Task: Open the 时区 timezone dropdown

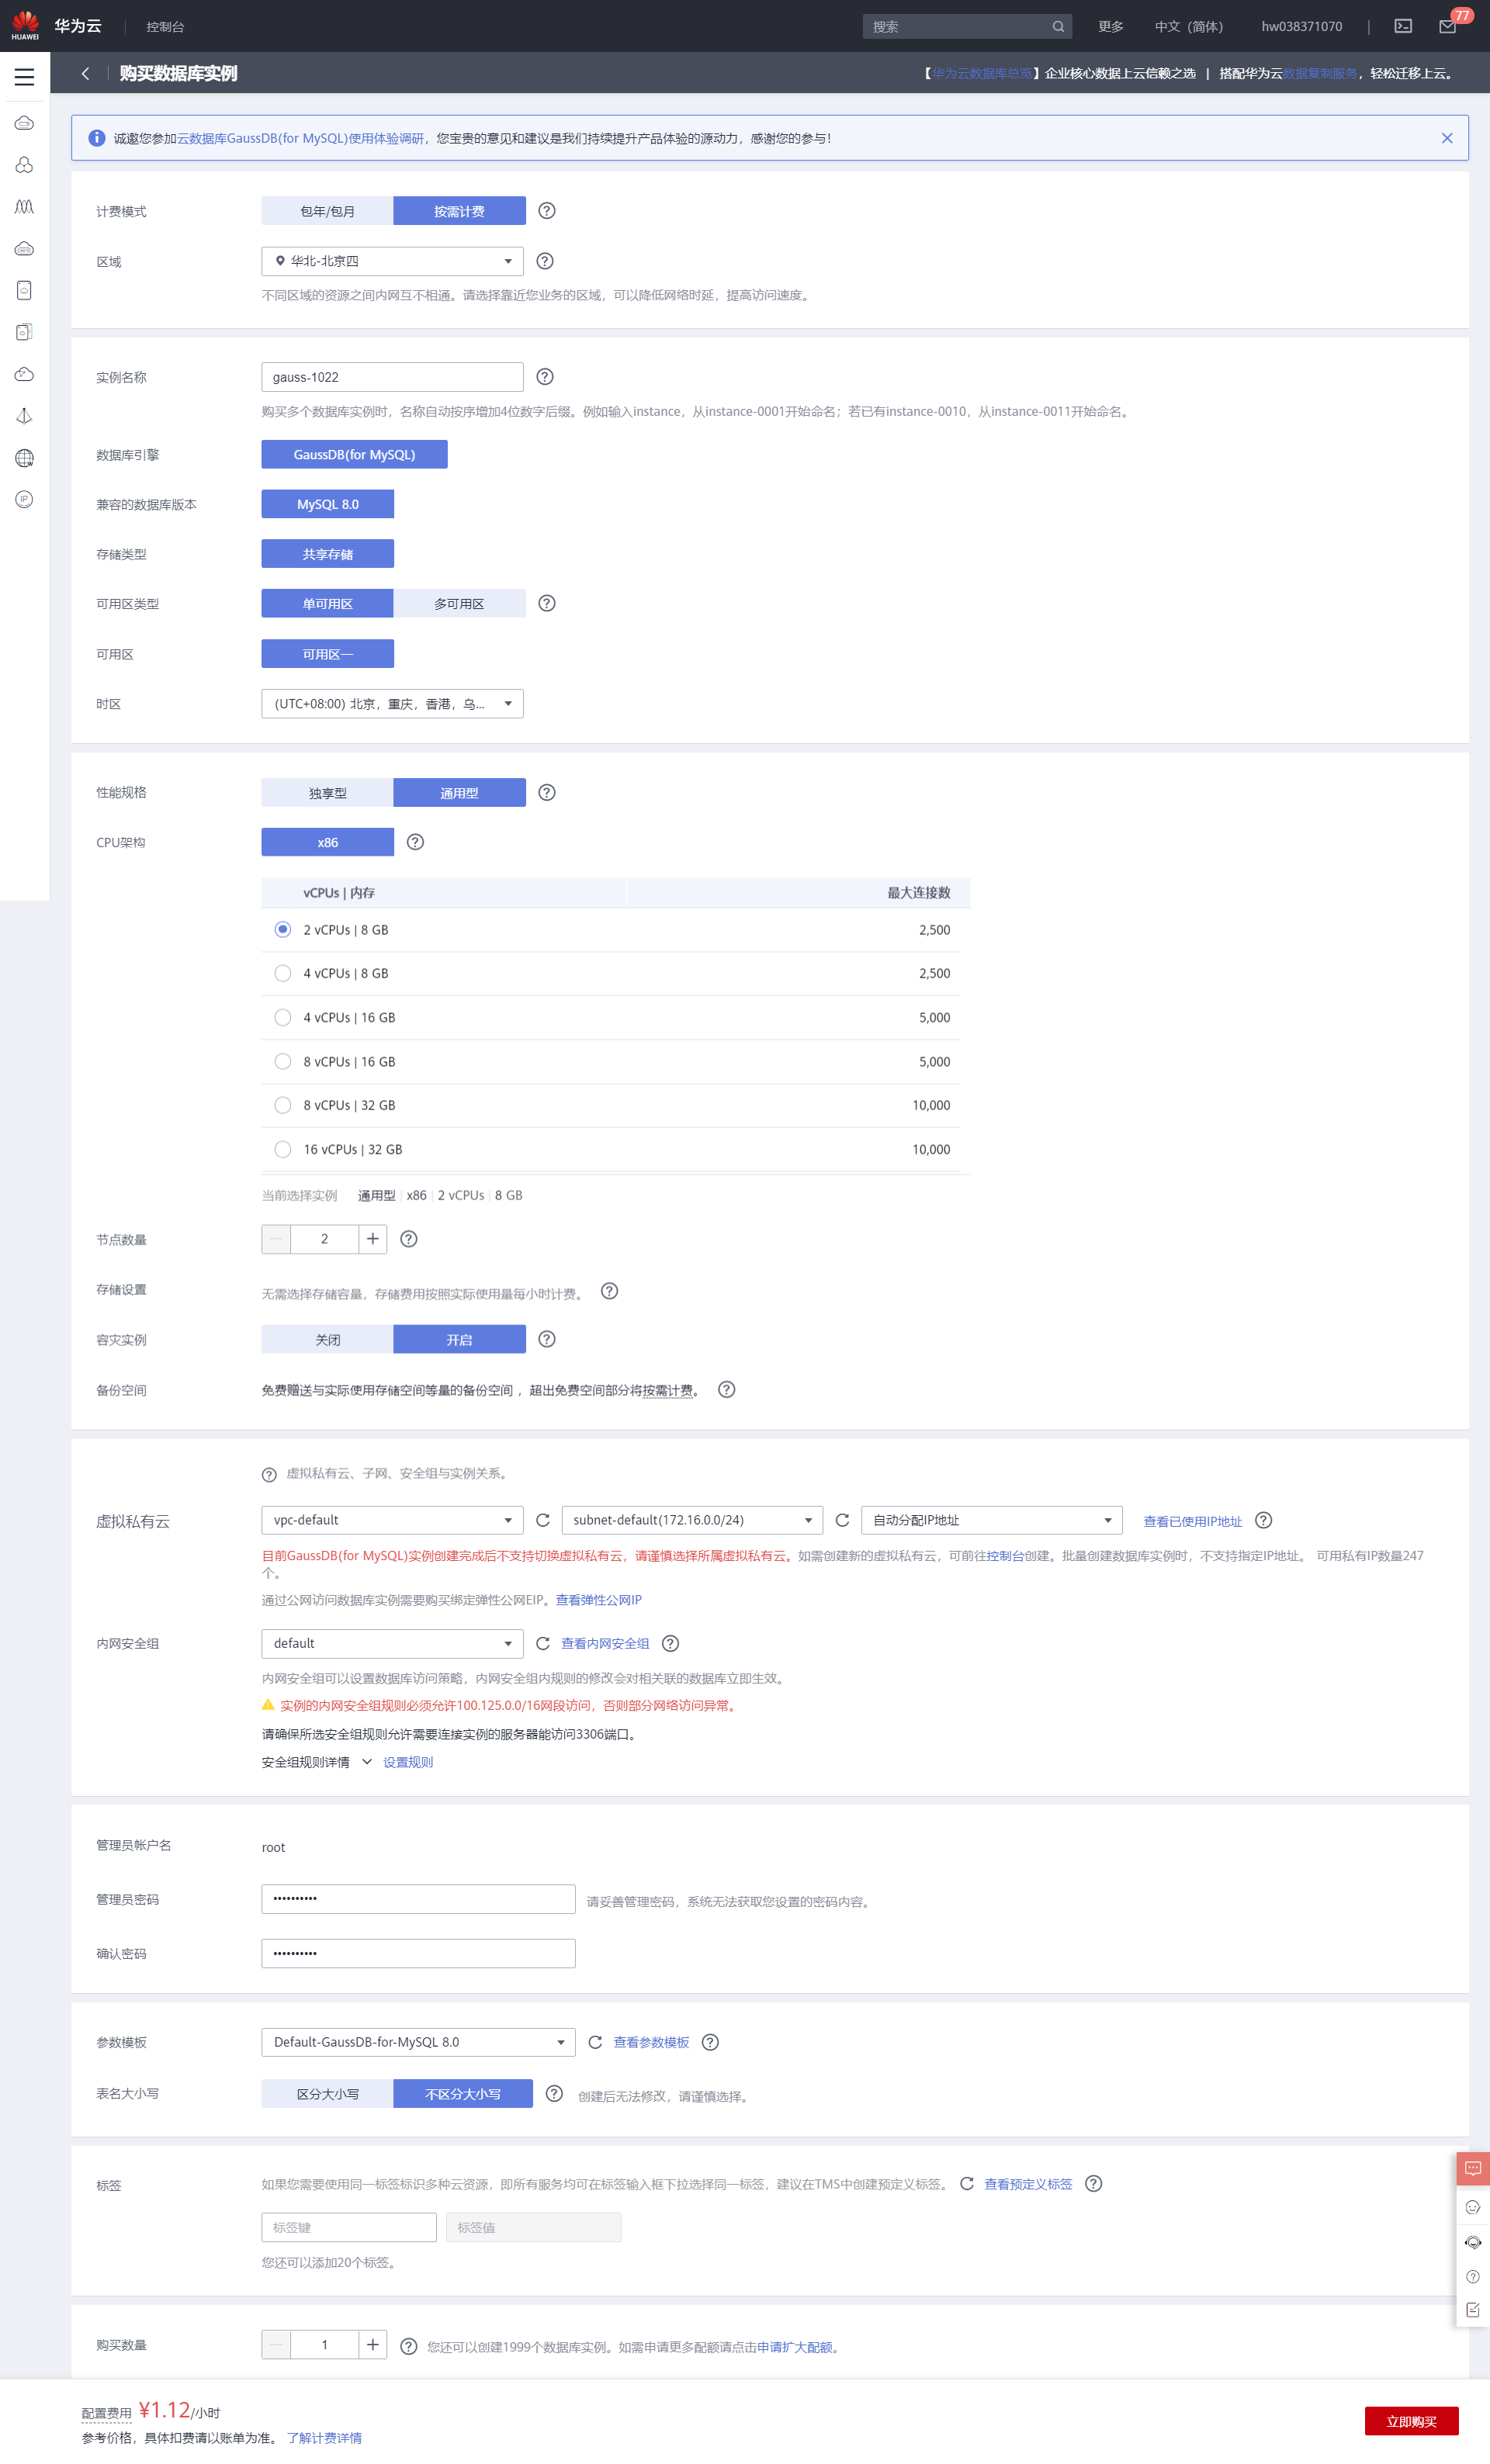Action: point(392,704)
